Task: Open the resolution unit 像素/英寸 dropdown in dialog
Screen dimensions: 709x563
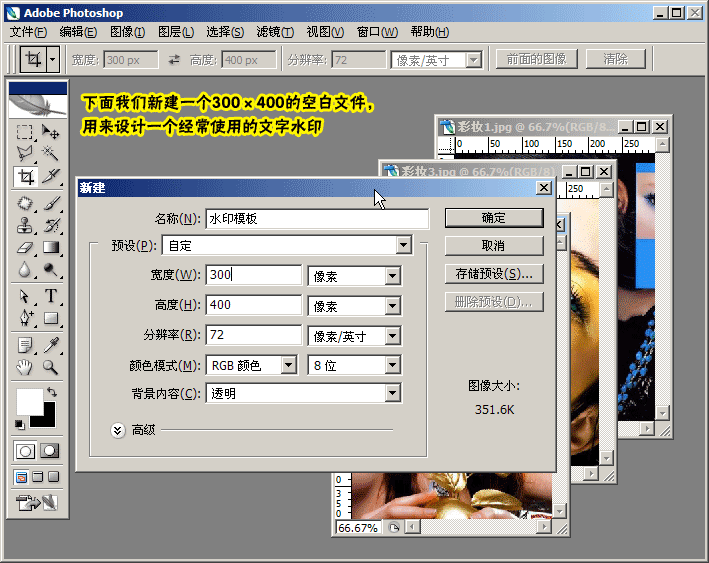Action: click(x=392, y=336)
